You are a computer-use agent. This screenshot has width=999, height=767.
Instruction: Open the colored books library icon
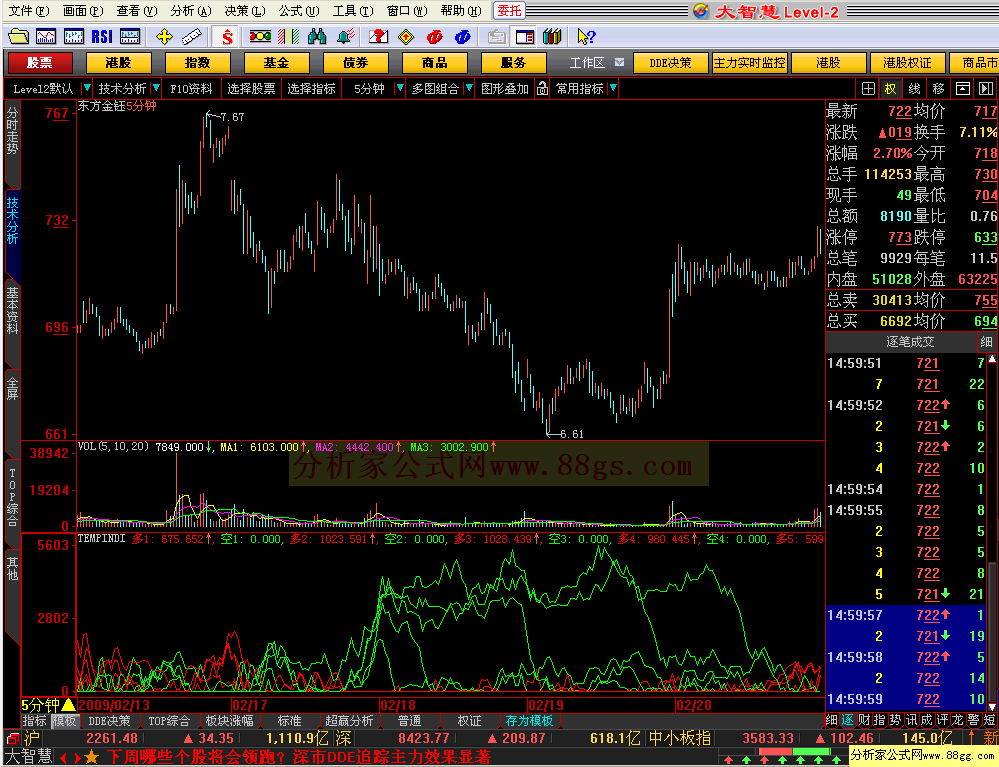(x=552, y=36)
